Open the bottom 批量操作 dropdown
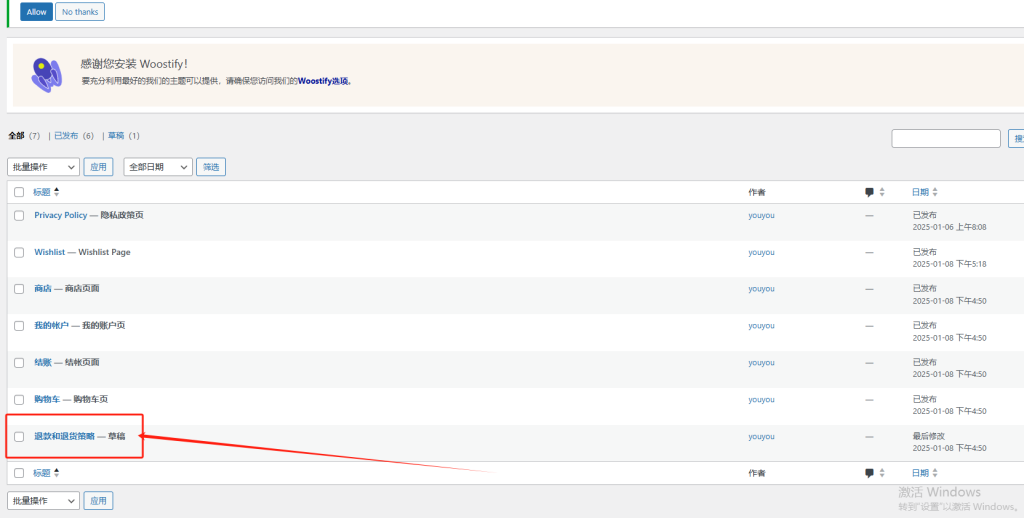 tap(43, 500)
